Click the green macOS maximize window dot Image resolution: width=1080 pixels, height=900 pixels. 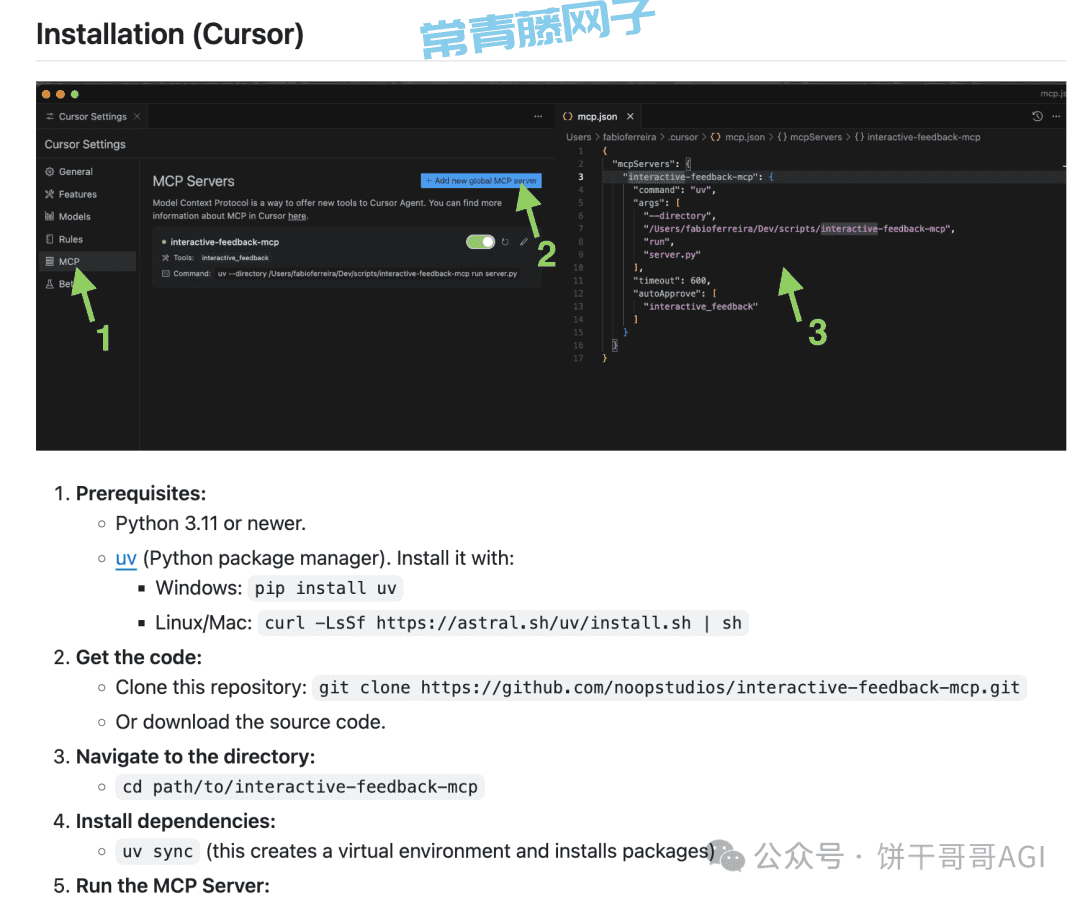[x=75, y=94]
